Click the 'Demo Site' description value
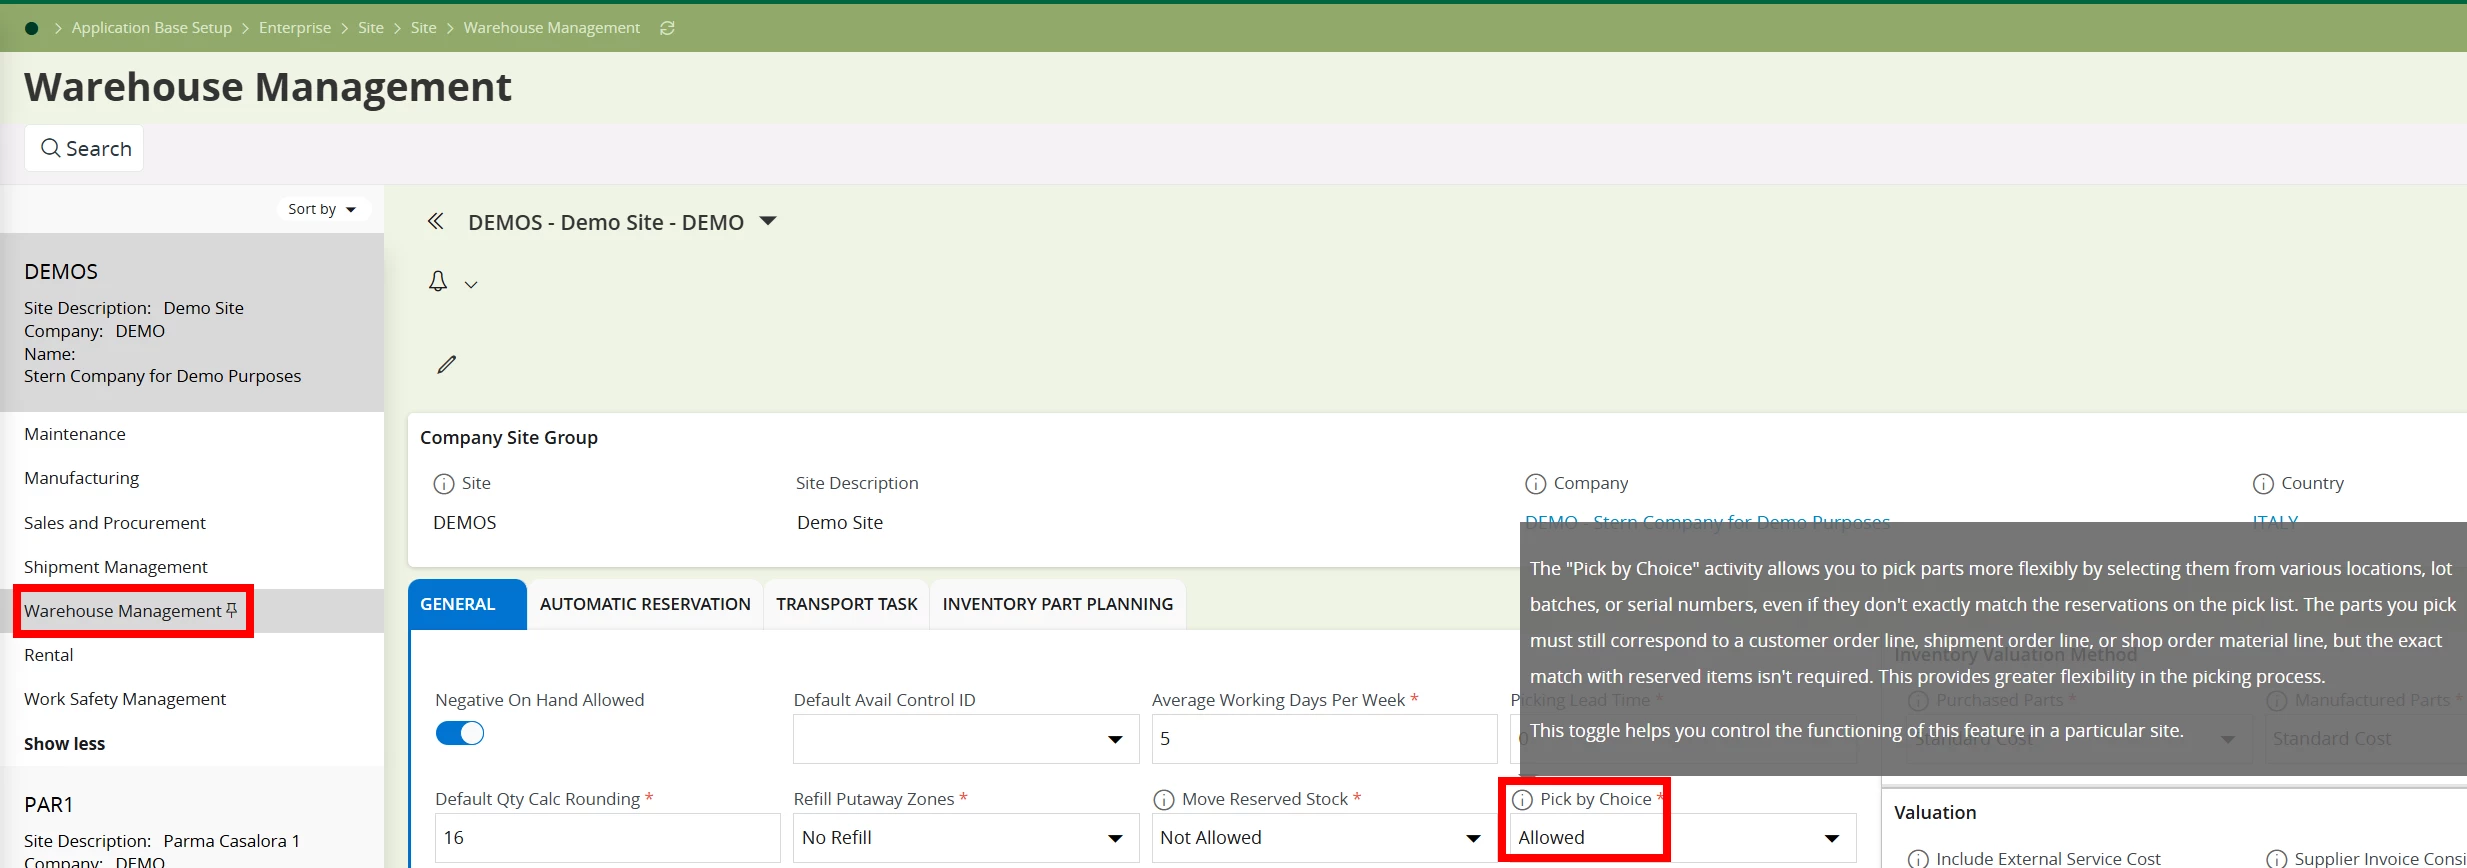Viewport: 2467px width, 868px height. (840, 523)
